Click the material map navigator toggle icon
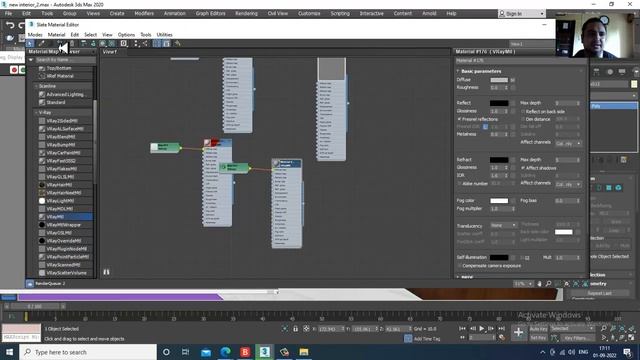This screenshot has width=640, height=360. (x=157, y=43)
